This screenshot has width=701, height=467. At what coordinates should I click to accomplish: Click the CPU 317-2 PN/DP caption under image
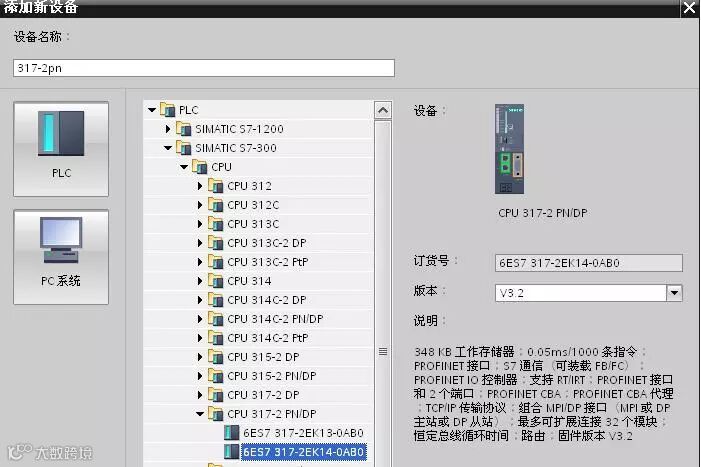click(x=543, y=213)
